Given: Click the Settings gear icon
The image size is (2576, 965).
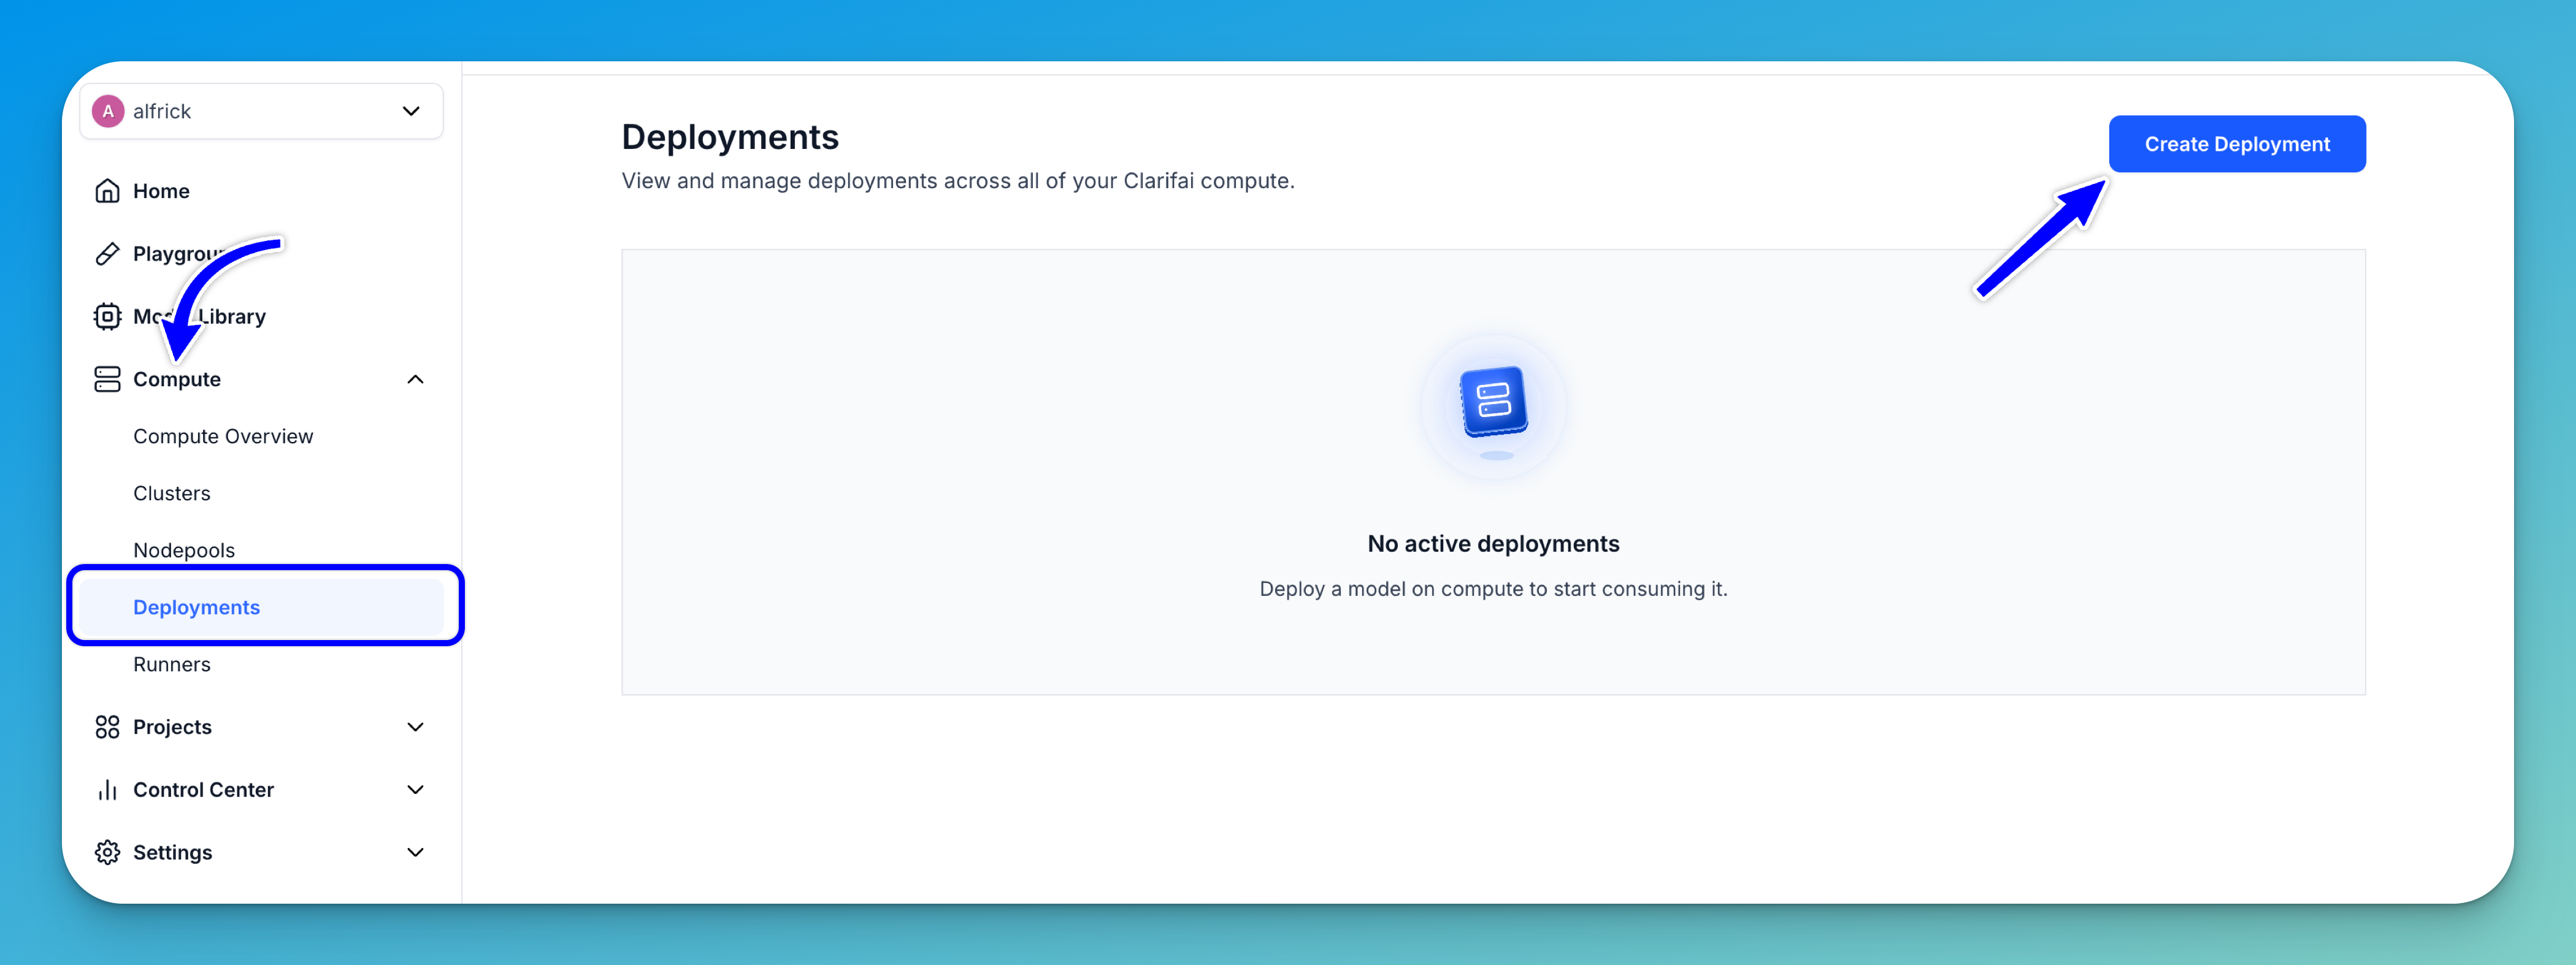Looking at the screenshot, I should pyautogui.click(x=107, y=852).
